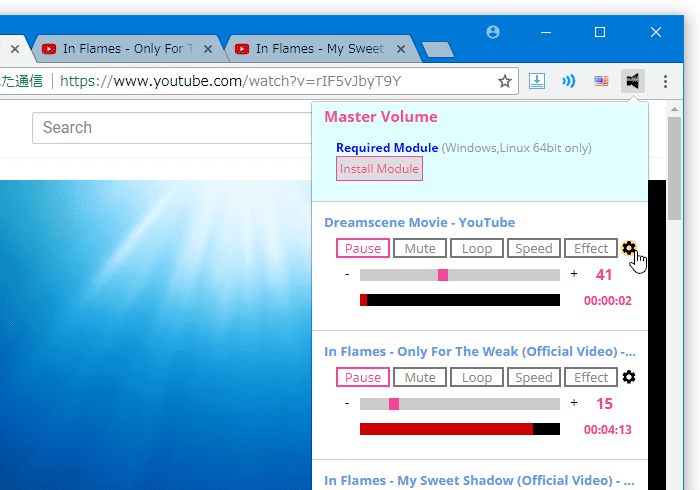This screenshot has width=700, height=490.
Task: Increase Only For The Weak volume with plus
Action: coord(574,403)
